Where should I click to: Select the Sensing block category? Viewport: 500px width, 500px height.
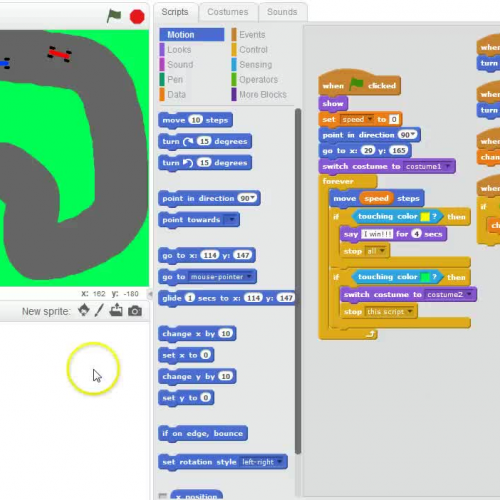[256, 65]
